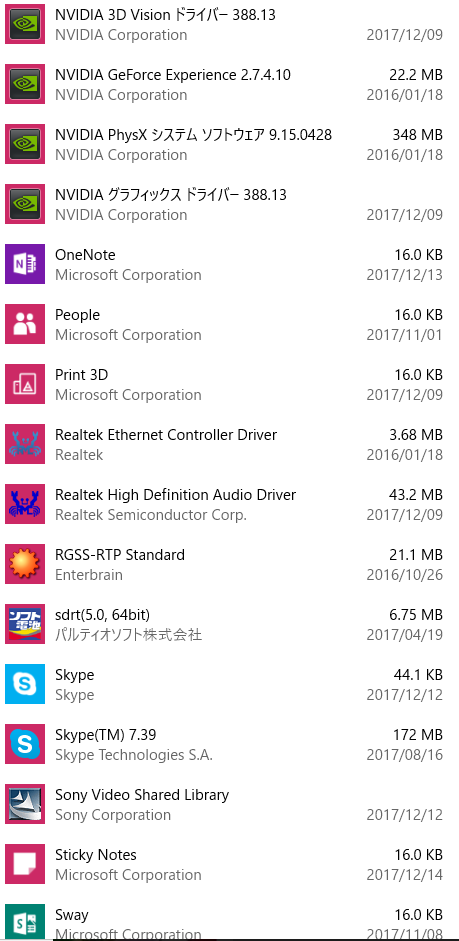Click the Skype(TM) 7.39 icon
The image size is (459, 941).
click(25, 744)
